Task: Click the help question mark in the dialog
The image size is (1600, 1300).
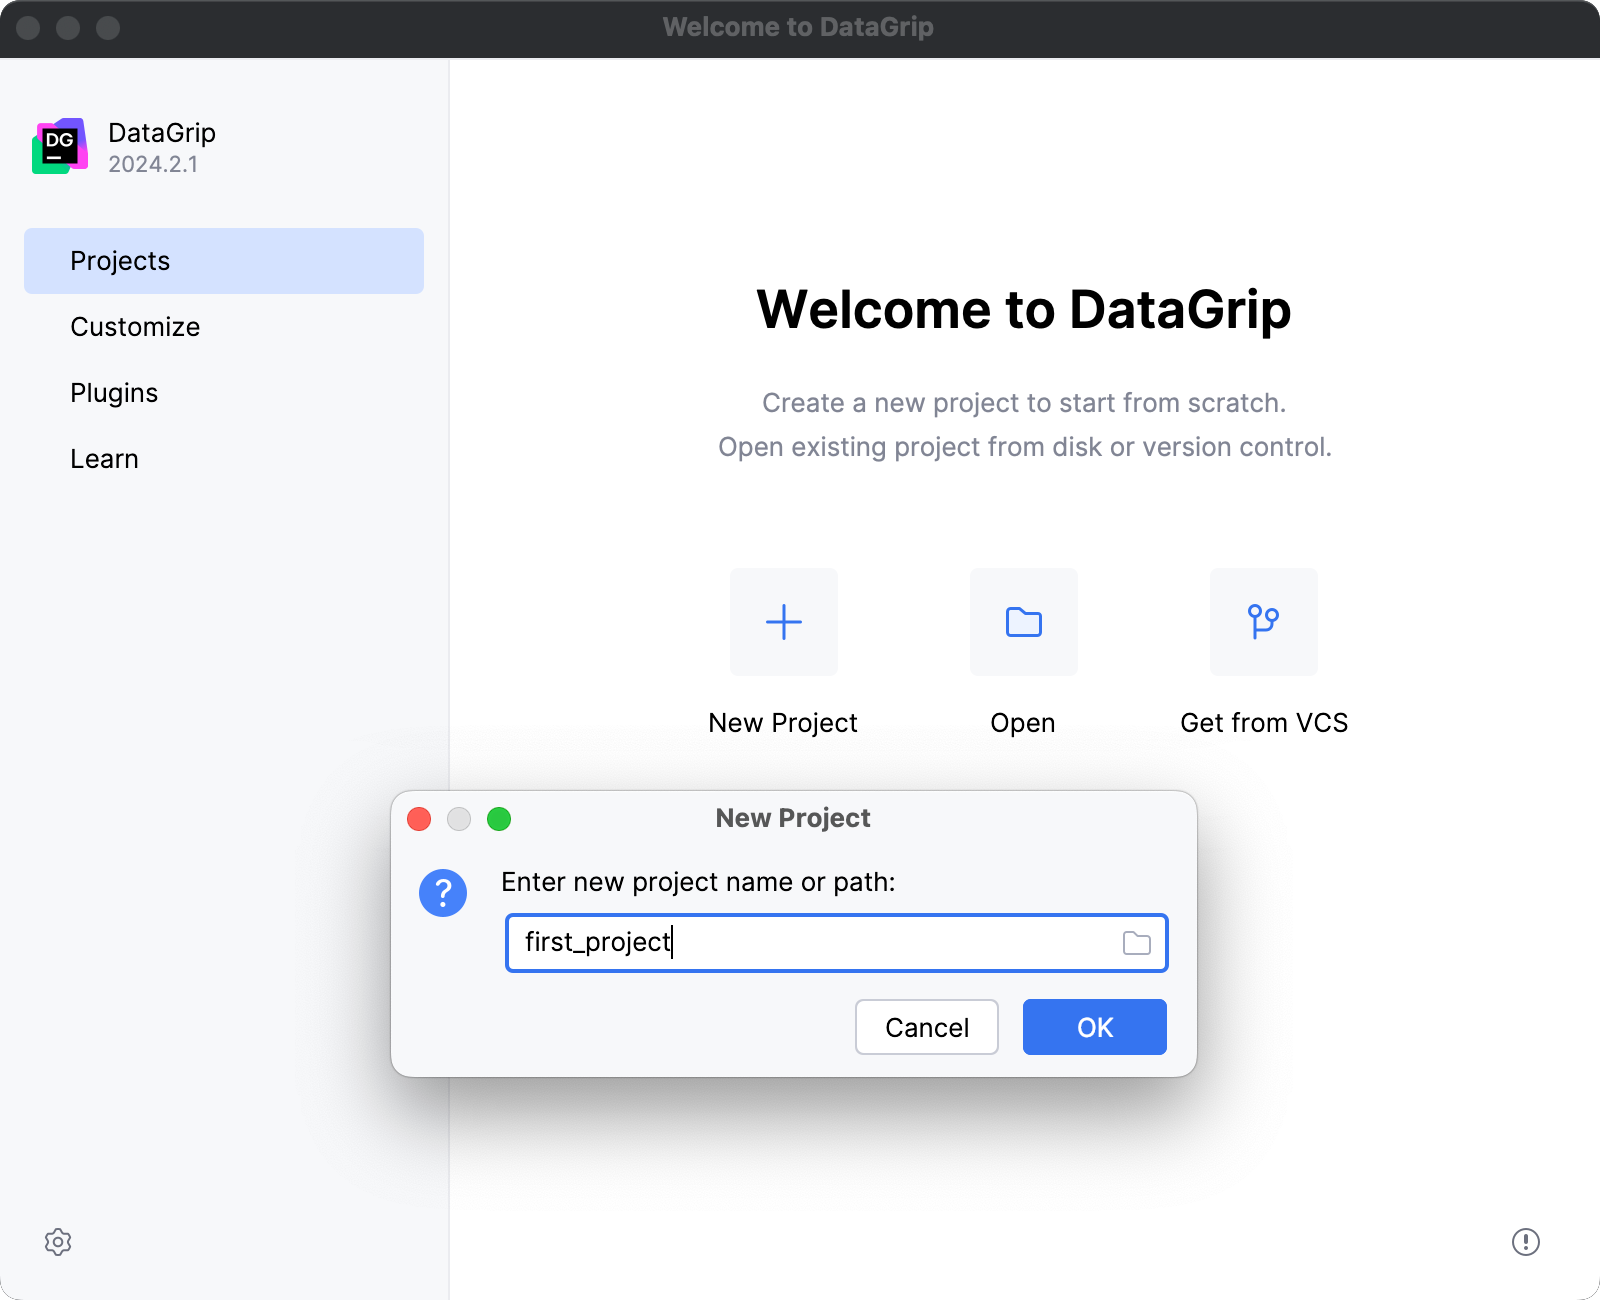Action: pos(443,893)
